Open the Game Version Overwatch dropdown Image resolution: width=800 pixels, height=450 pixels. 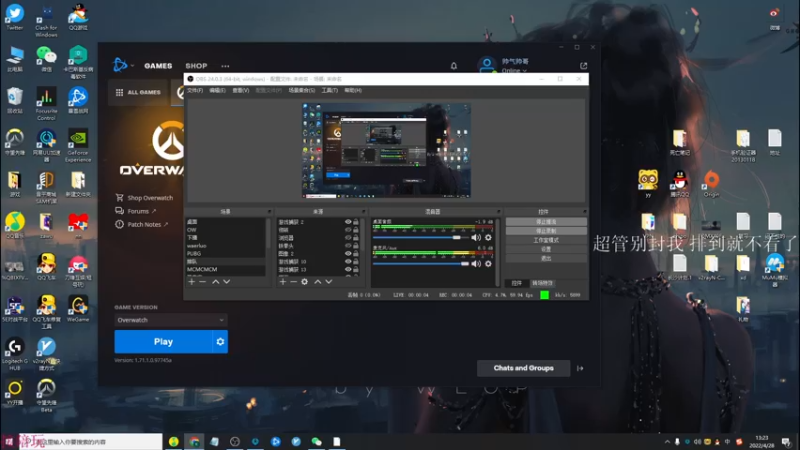click(170, 320)
